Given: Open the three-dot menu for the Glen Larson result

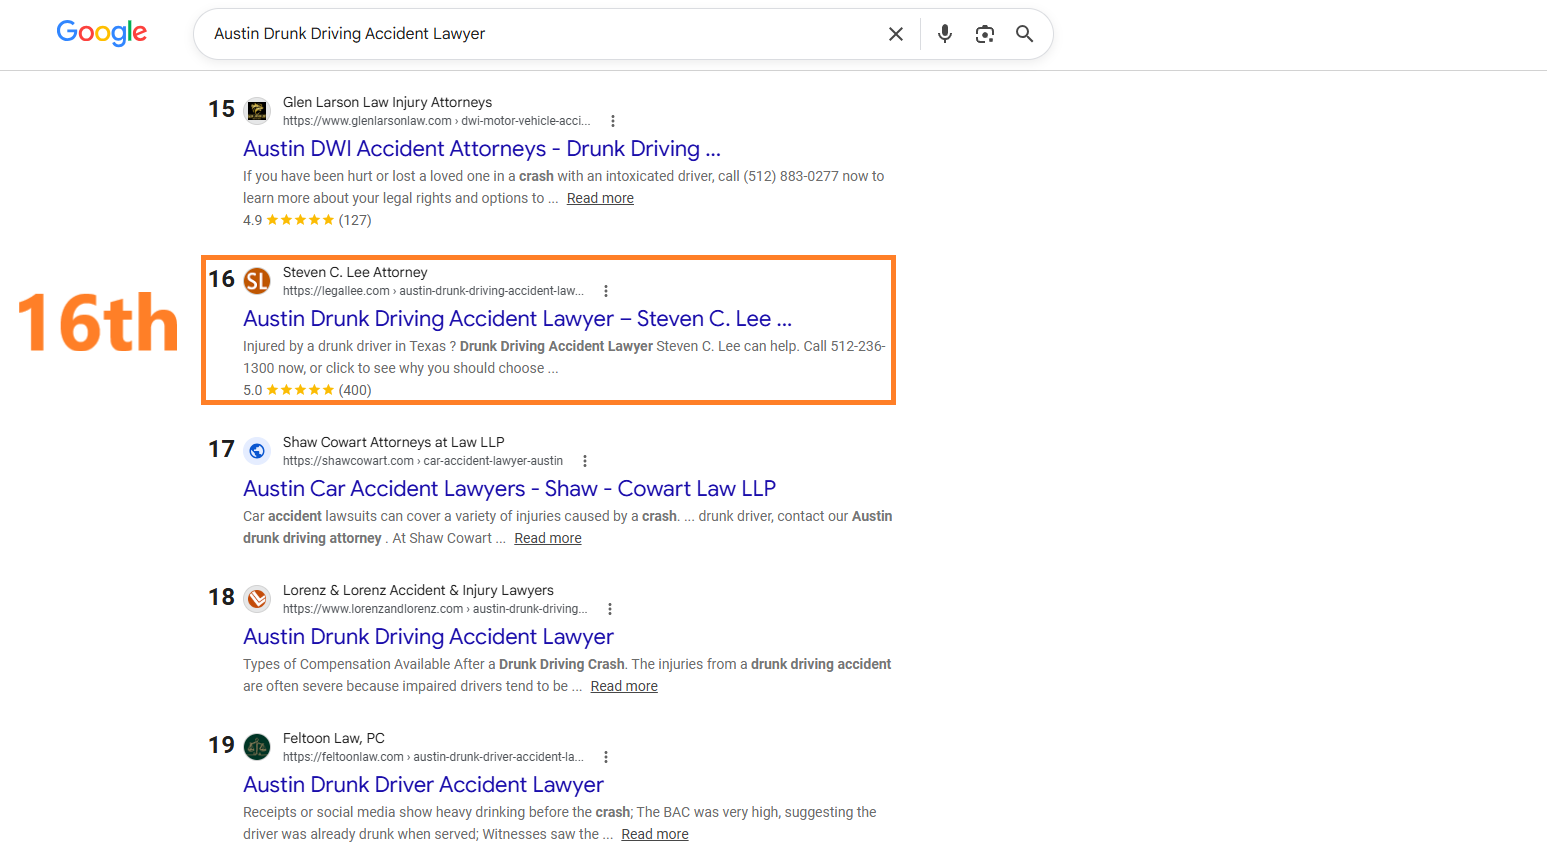Looking at the screenshot, I should coord(613,121).
